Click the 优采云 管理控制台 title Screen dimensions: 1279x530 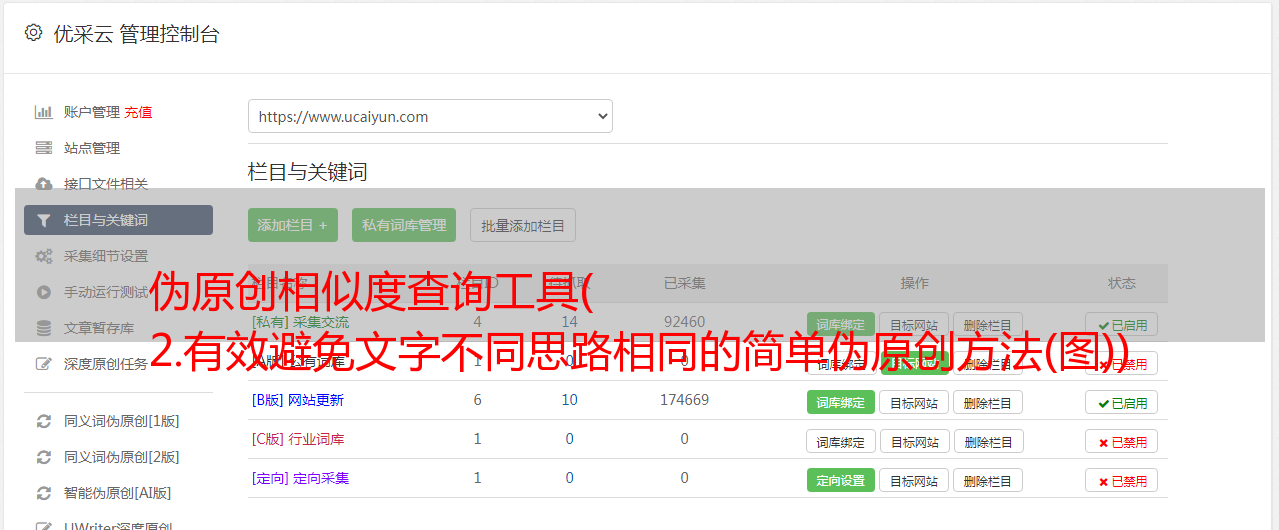click(x=136, y=34)
